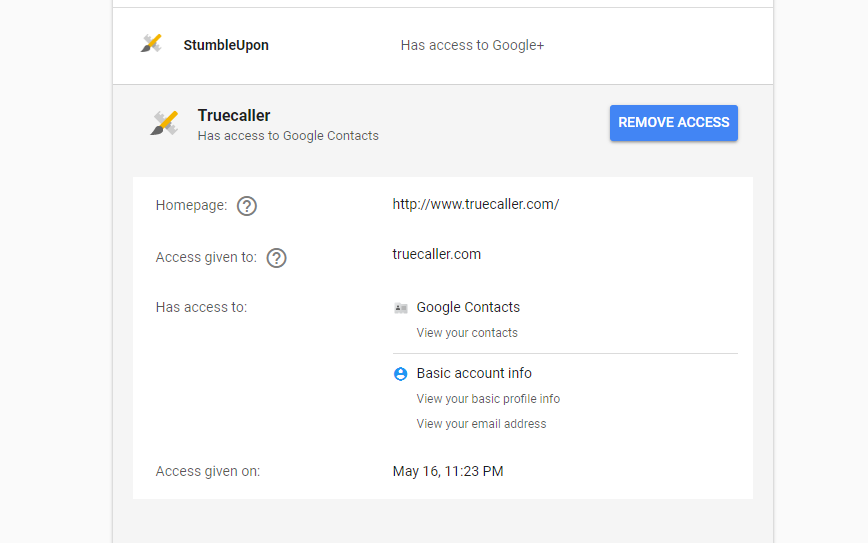868x543 pixels.
Task: Remove Truecaller's access
Action: tap(674, 123)
